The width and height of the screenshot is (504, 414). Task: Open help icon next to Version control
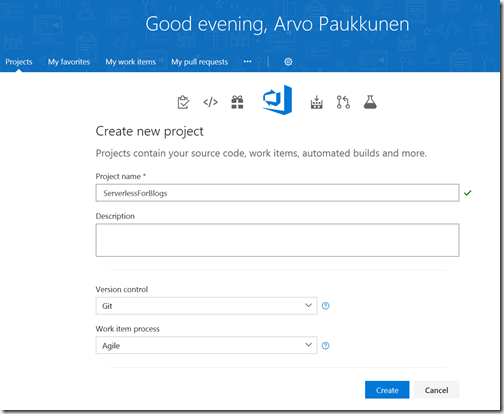pyautogui.click(x=326, y=306)
